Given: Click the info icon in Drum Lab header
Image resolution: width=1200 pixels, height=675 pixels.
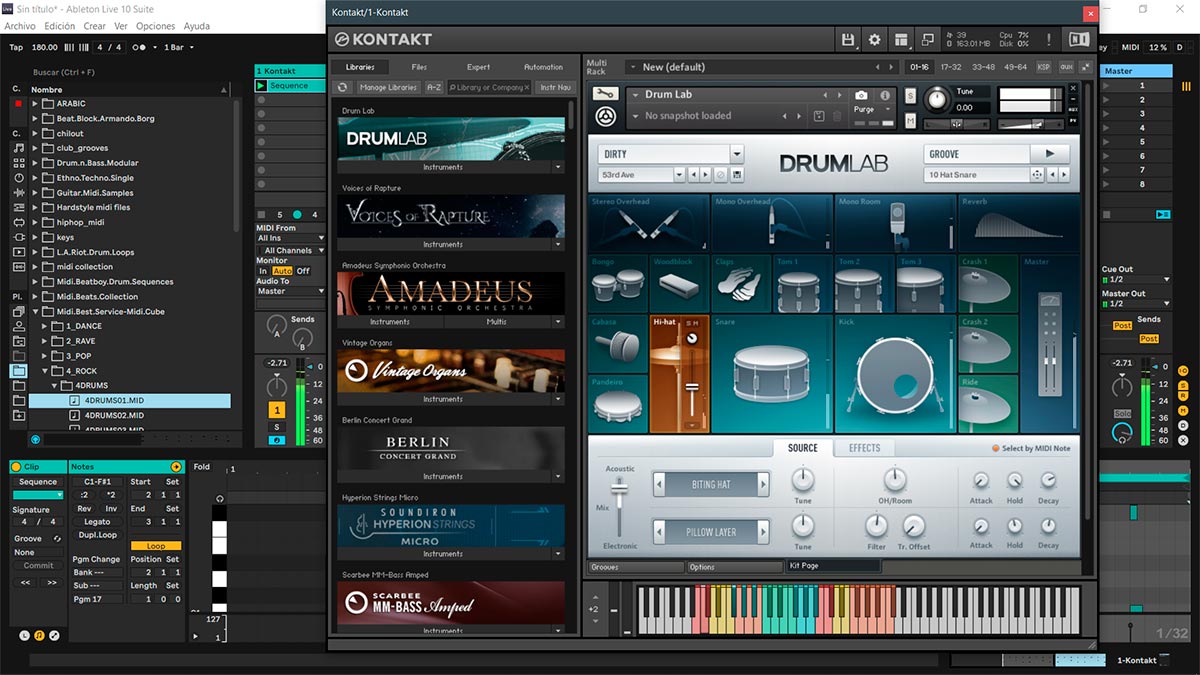Looking at the screenshot, I should (x=885, y=95).
